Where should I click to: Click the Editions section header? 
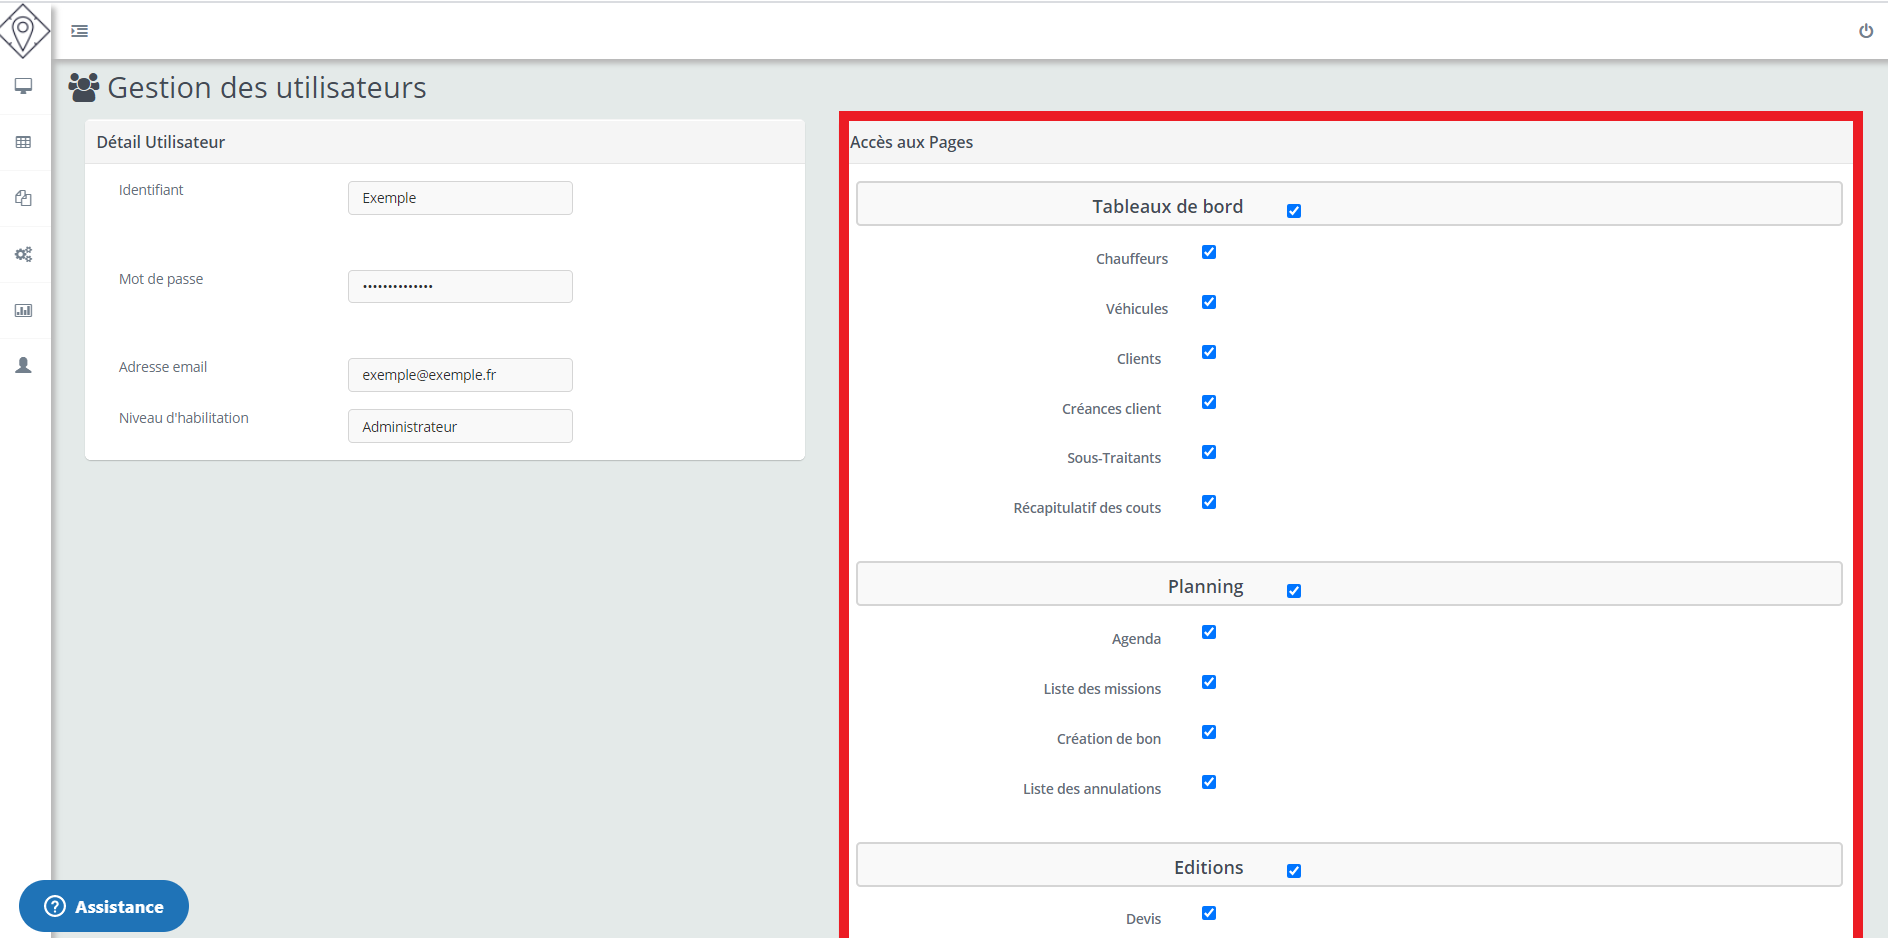click(x=1208, y=867)
